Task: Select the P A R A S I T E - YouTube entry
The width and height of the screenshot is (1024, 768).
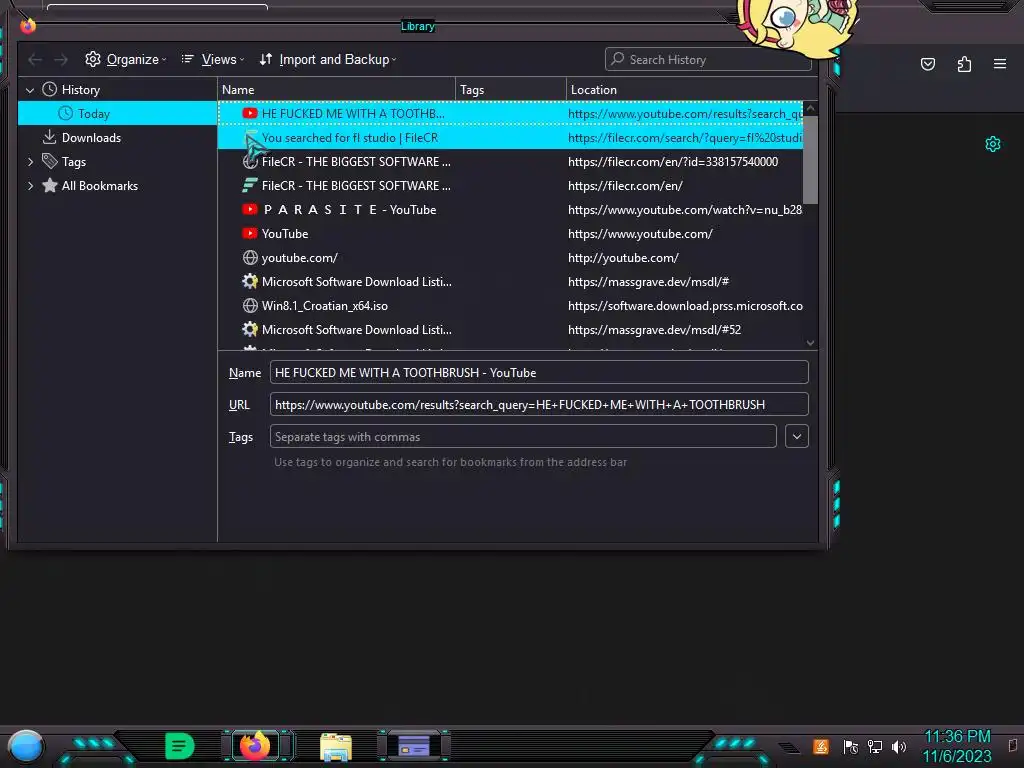Action: tap(510, 210)
